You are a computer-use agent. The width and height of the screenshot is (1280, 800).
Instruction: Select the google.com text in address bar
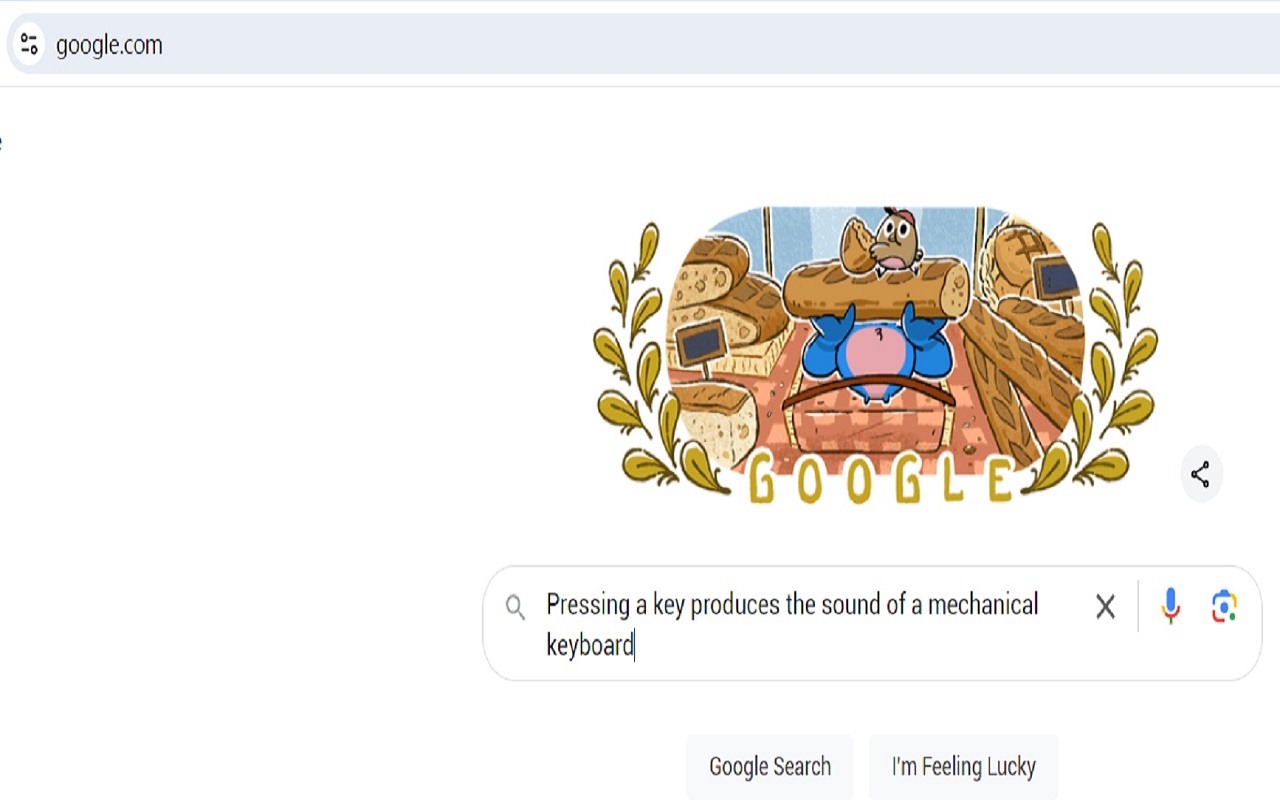click(110, 44)
